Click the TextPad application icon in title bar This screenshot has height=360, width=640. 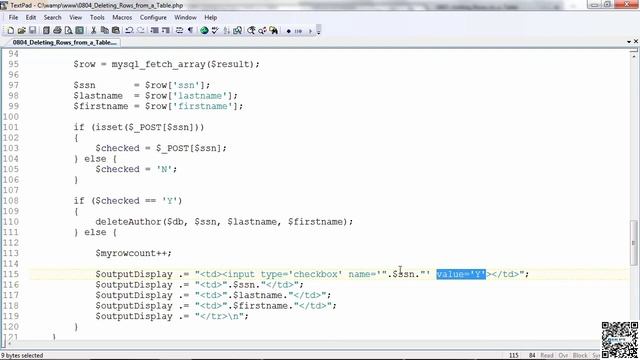(x=4, y=5)
